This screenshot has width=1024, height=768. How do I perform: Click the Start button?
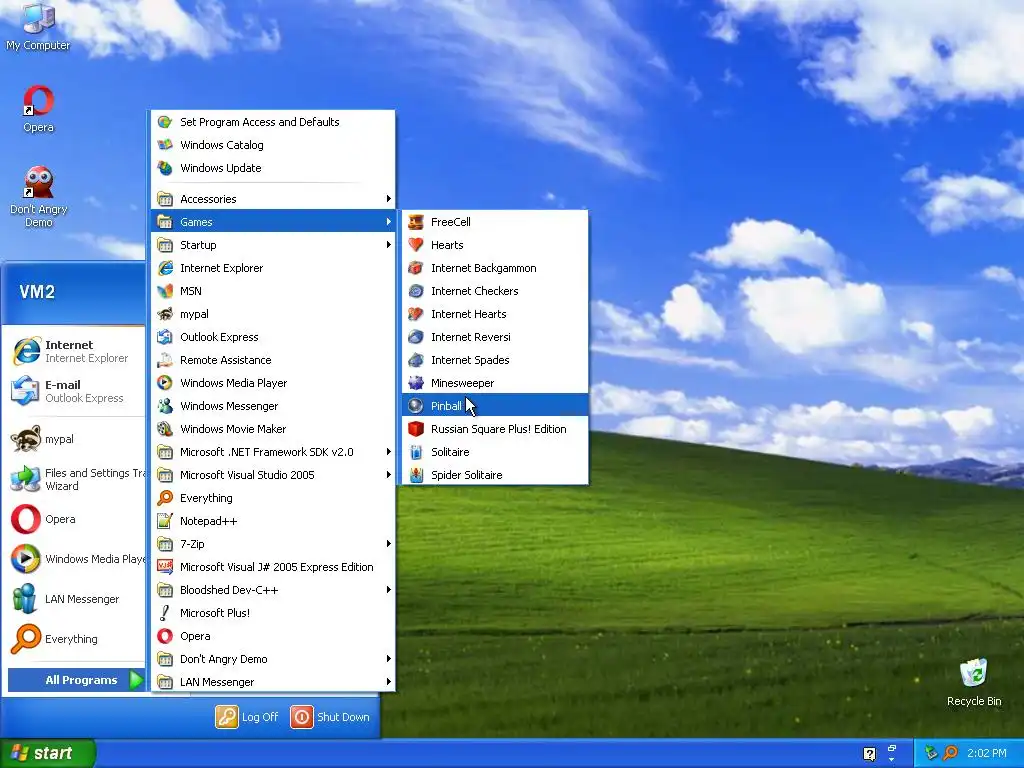(x=48, y=753)
